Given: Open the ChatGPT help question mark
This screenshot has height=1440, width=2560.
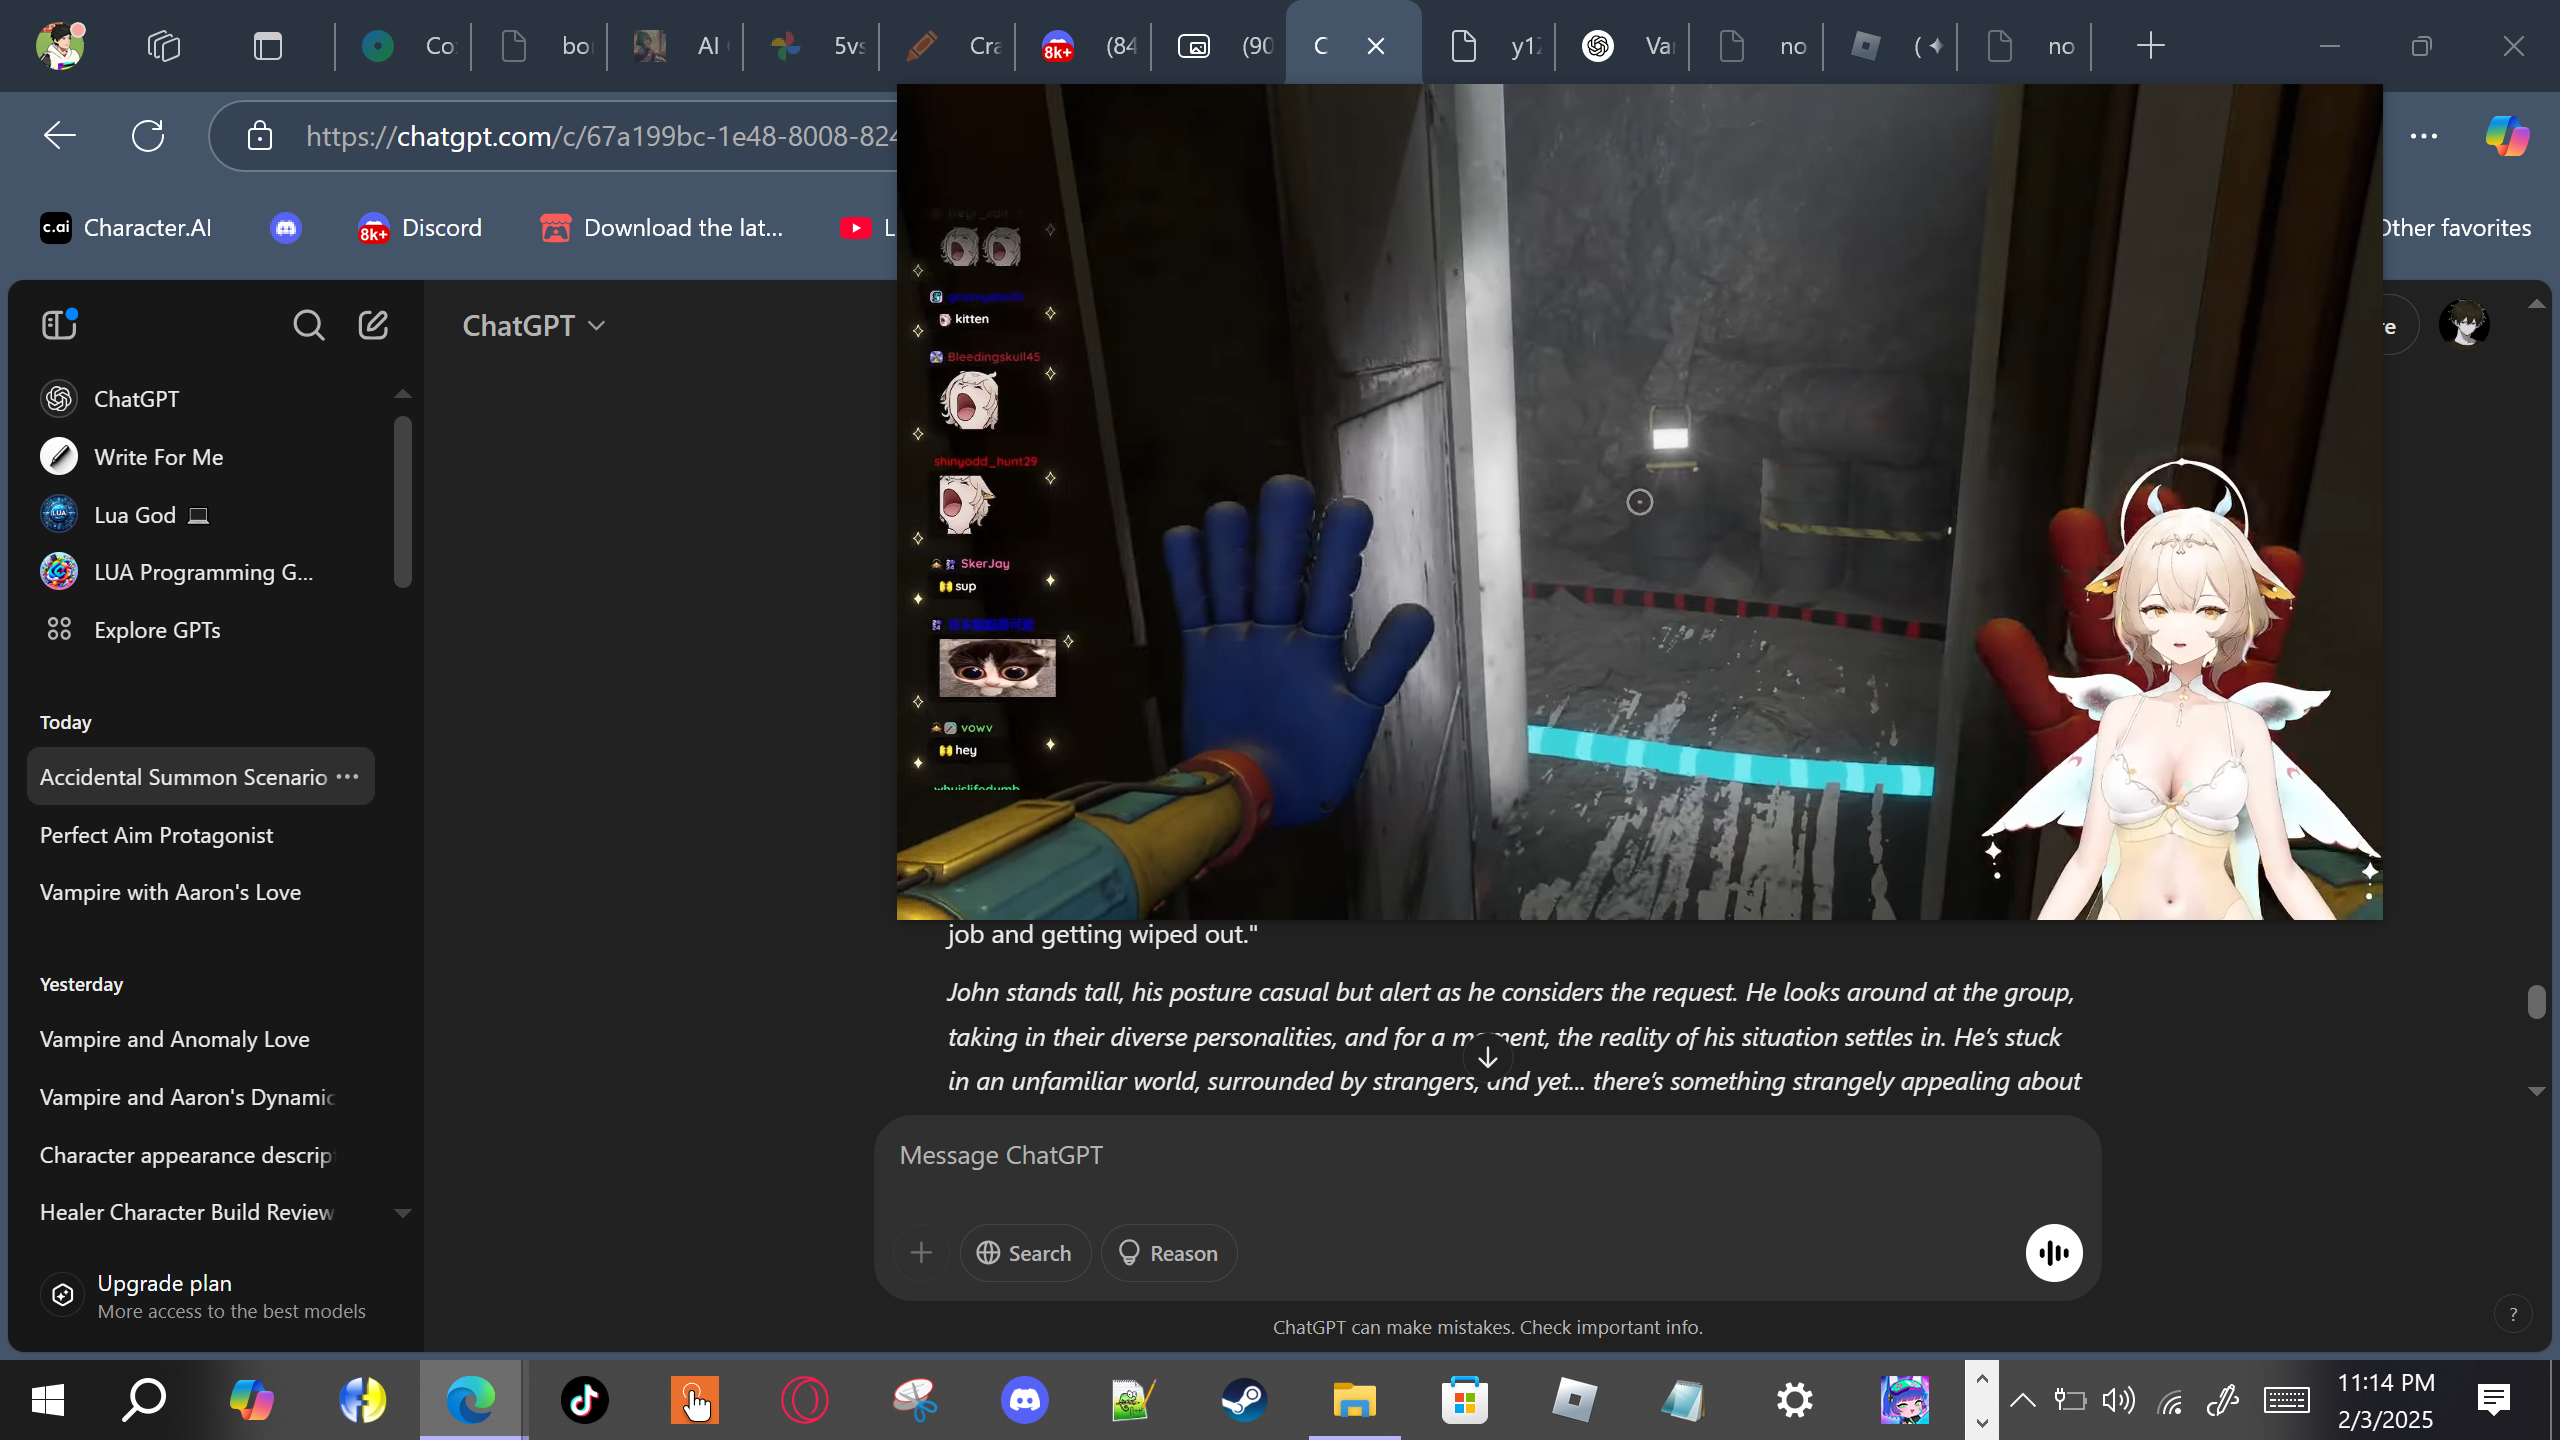Looking at the screenshot, I should (2513, 1314).
